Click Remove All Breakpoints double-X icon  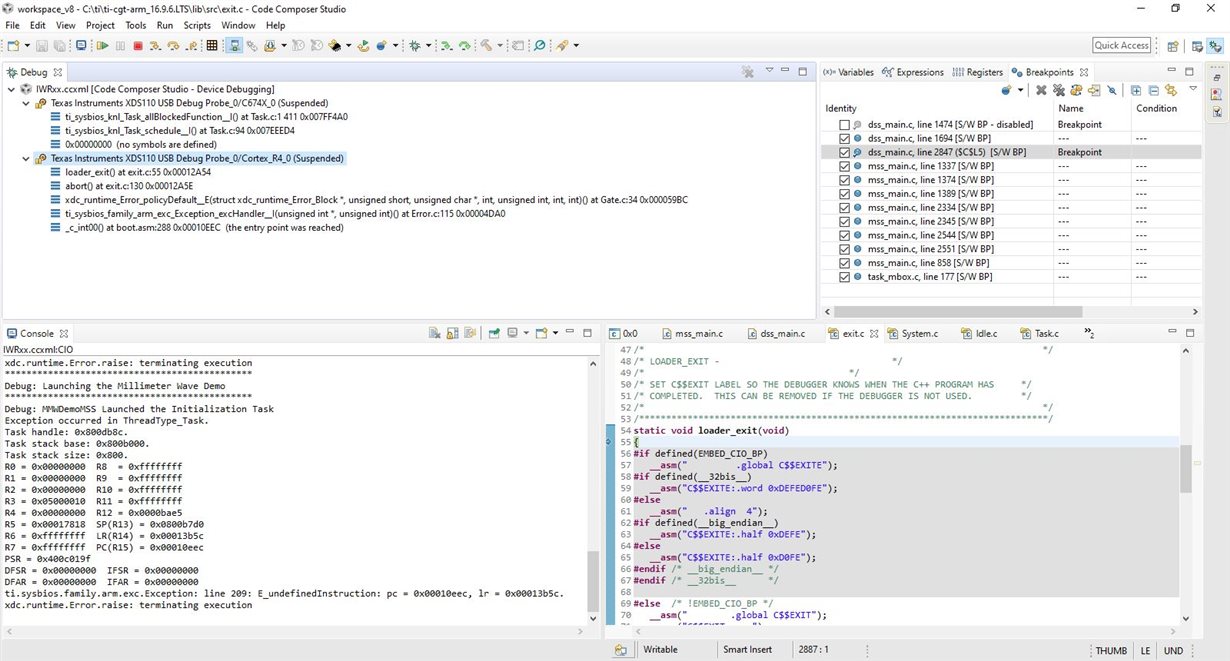pyautogui.click(x=1059, y=90)
